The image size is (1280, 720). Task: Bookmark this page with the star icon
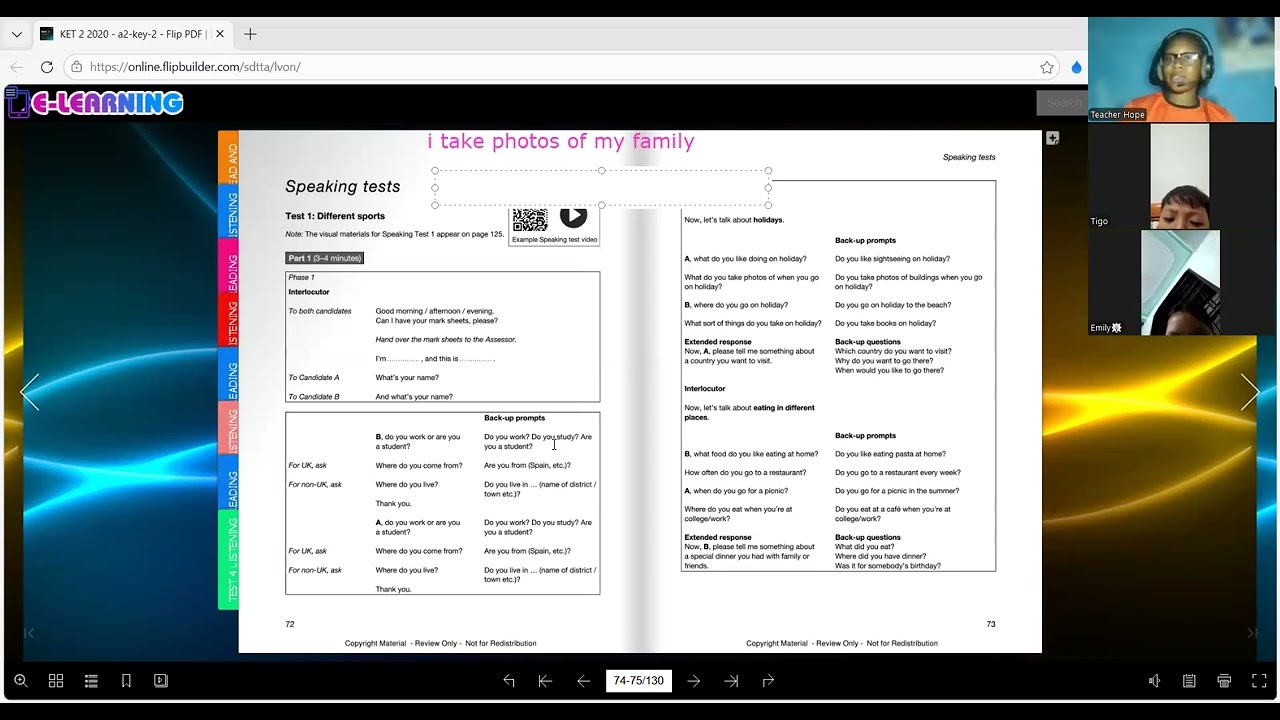[1047, 67]
